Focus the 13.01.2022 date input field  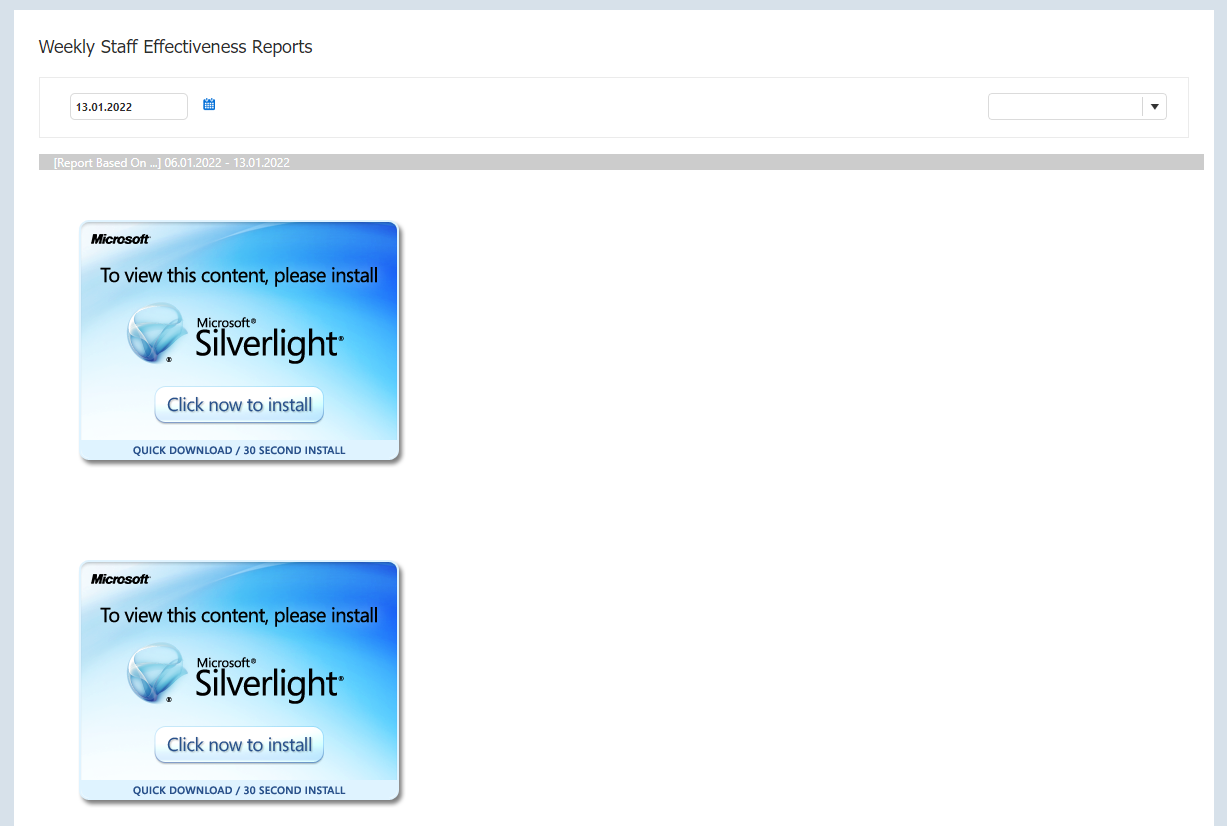(x=128, y=107)
